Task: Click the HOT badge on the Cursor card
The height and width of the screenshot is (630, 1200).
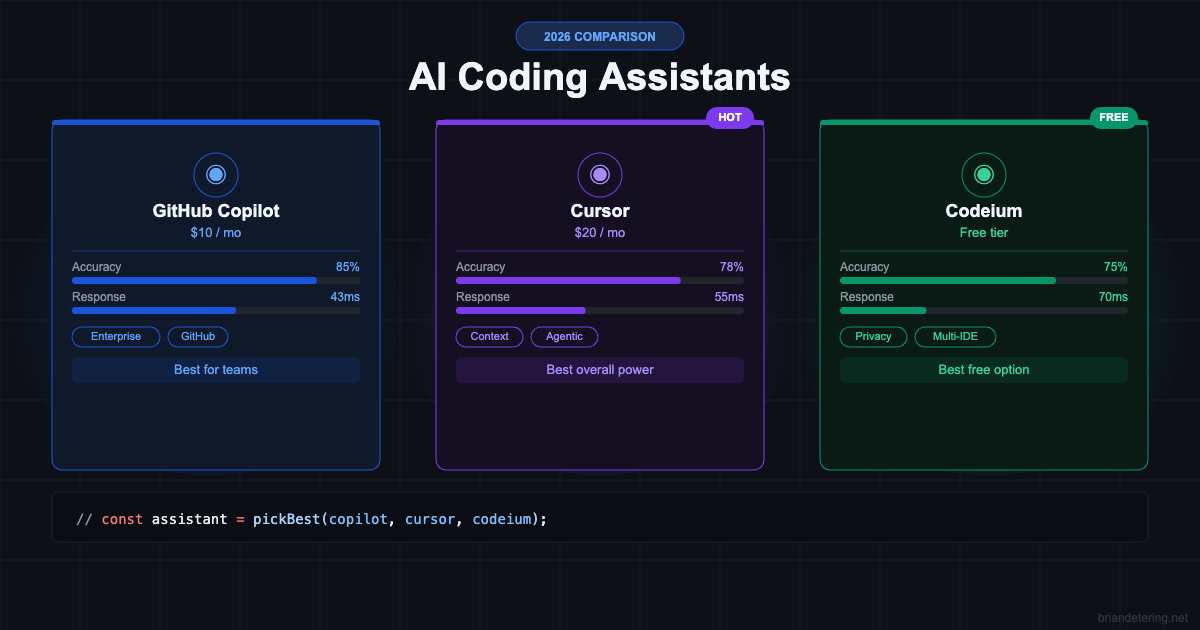Action: (730, 117)
